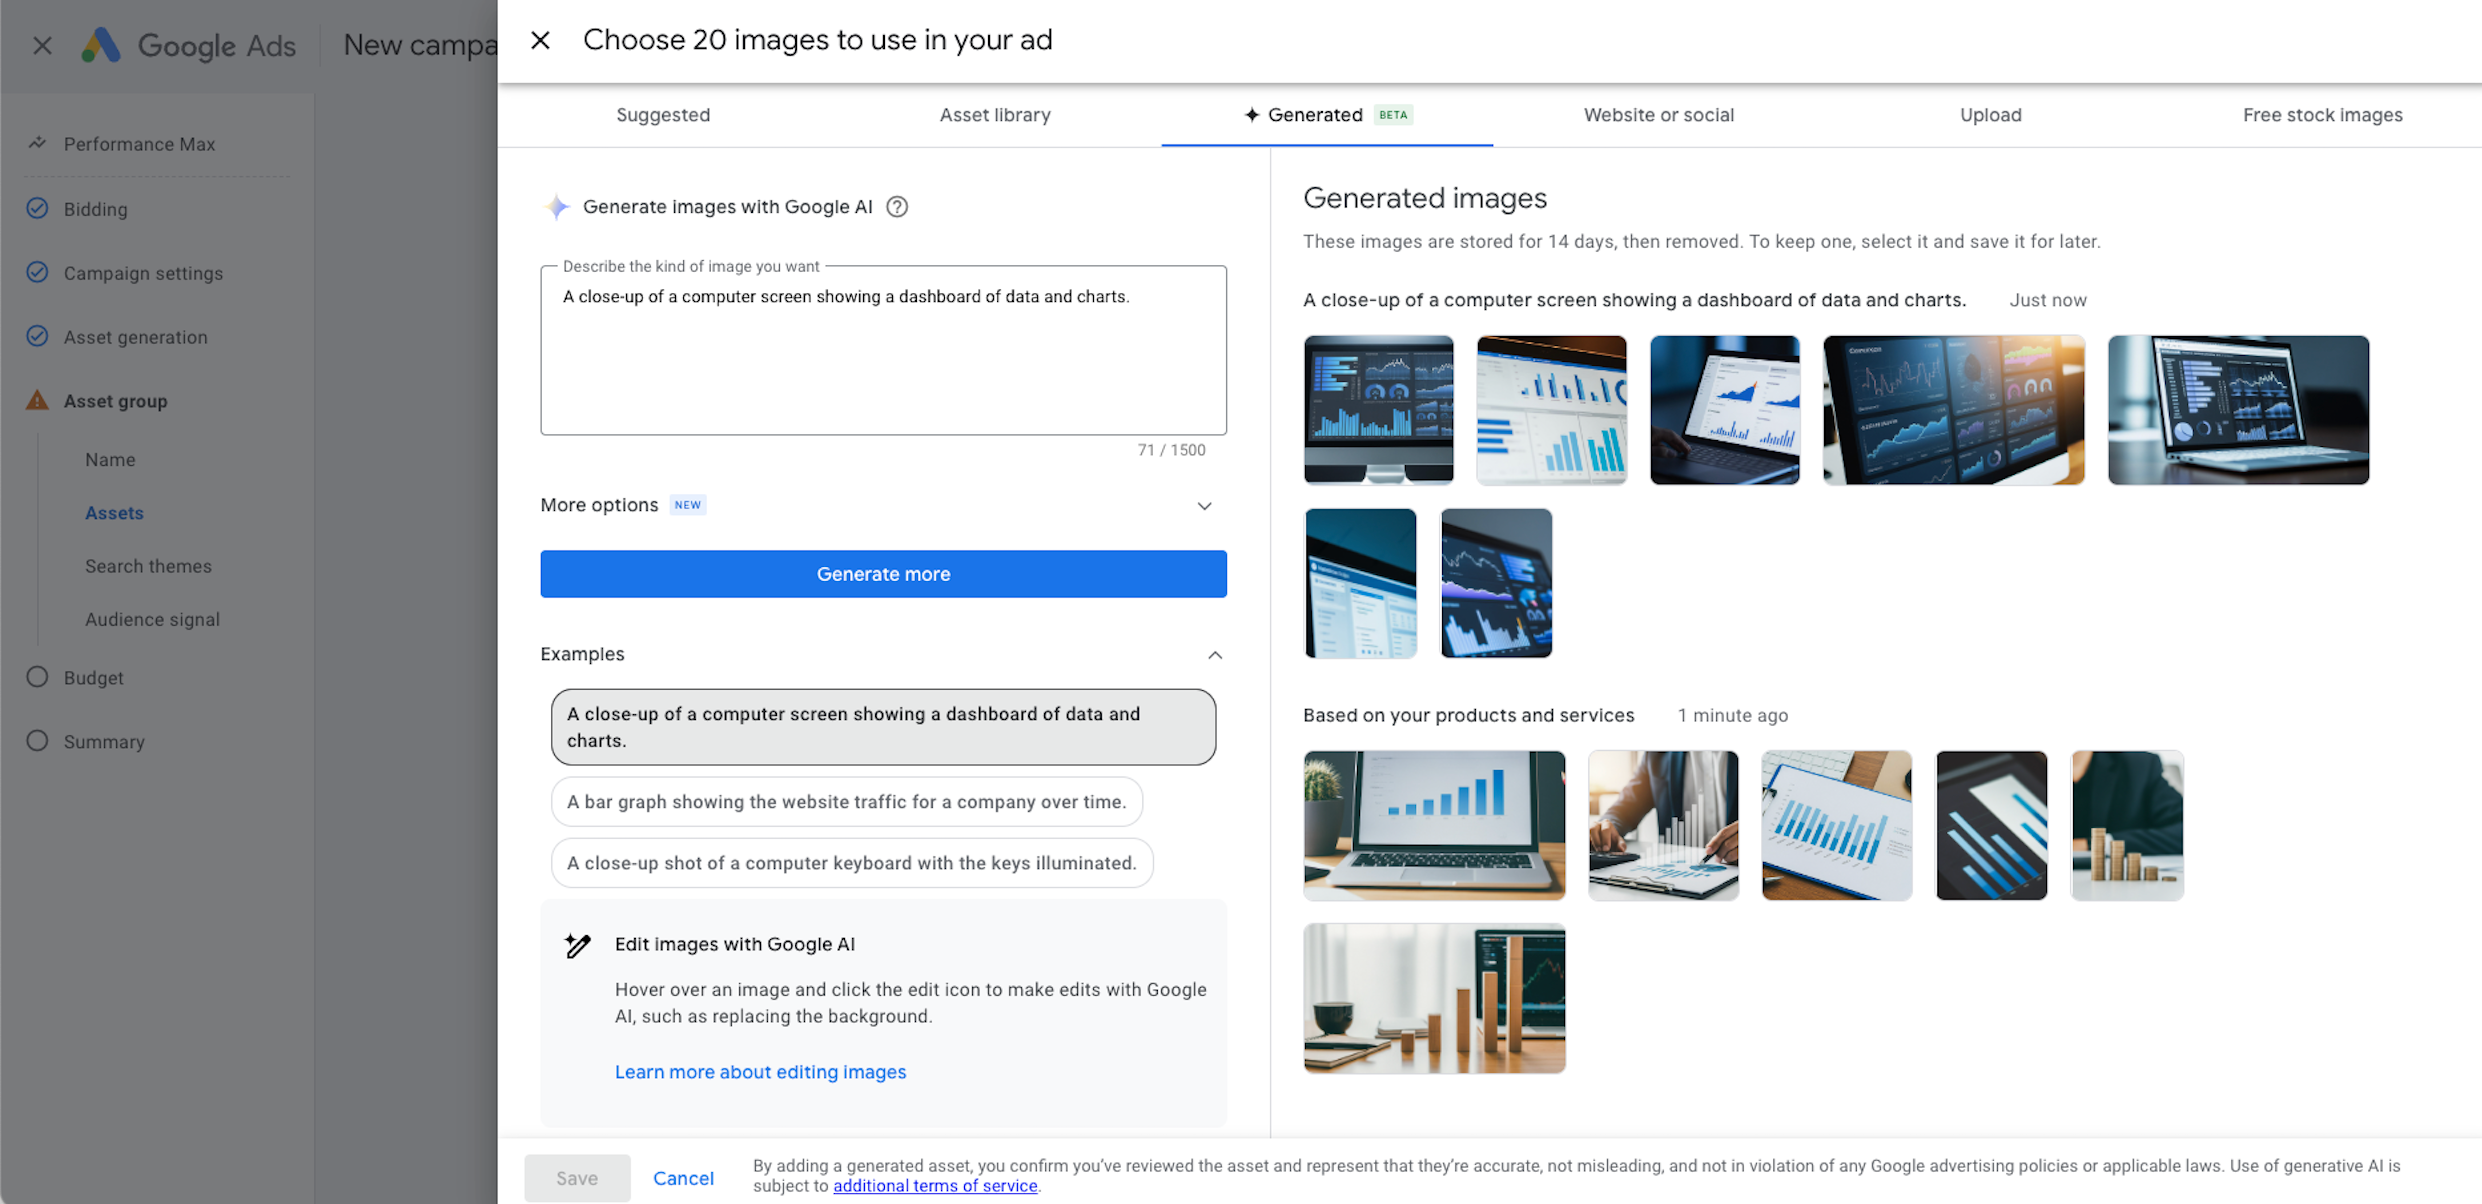This screenshot has height=1204, width=2482.
Task: Select the iMac dashboard generated image thumbnail
Action: [1378, 410]
